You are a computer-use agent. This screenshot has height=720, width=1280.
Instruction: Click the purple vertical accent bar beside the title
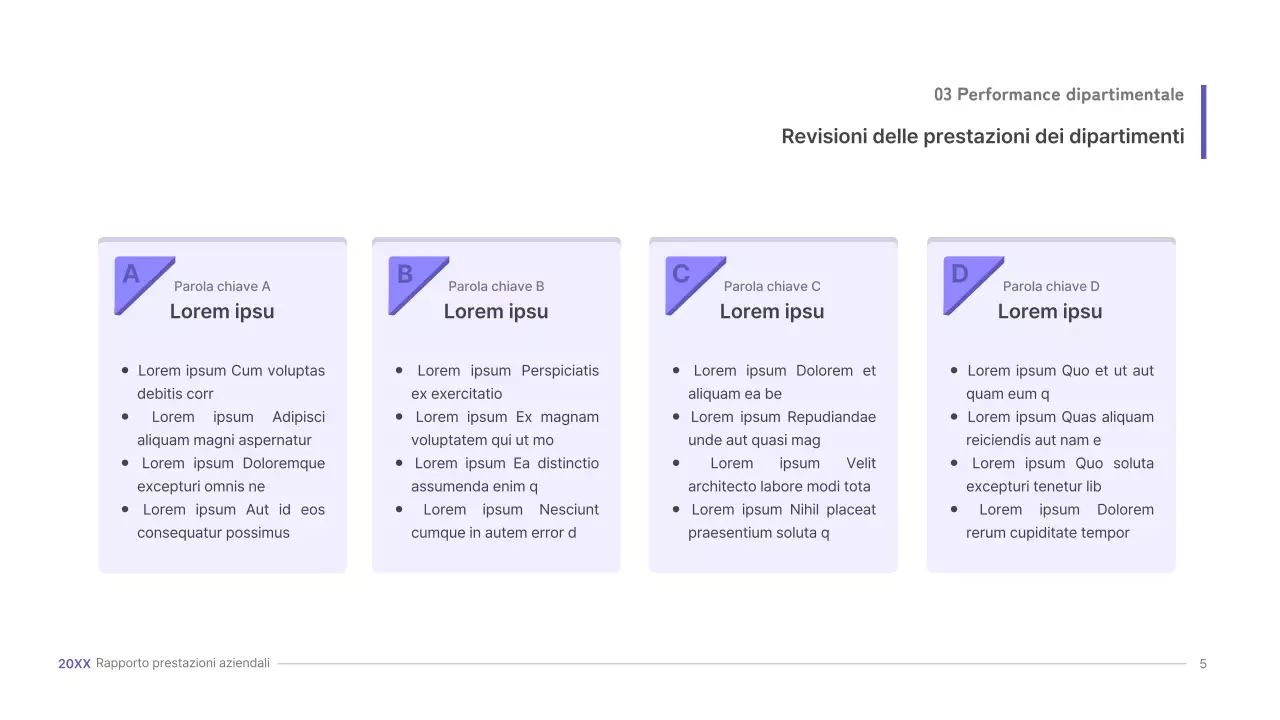coord(1203,122)
